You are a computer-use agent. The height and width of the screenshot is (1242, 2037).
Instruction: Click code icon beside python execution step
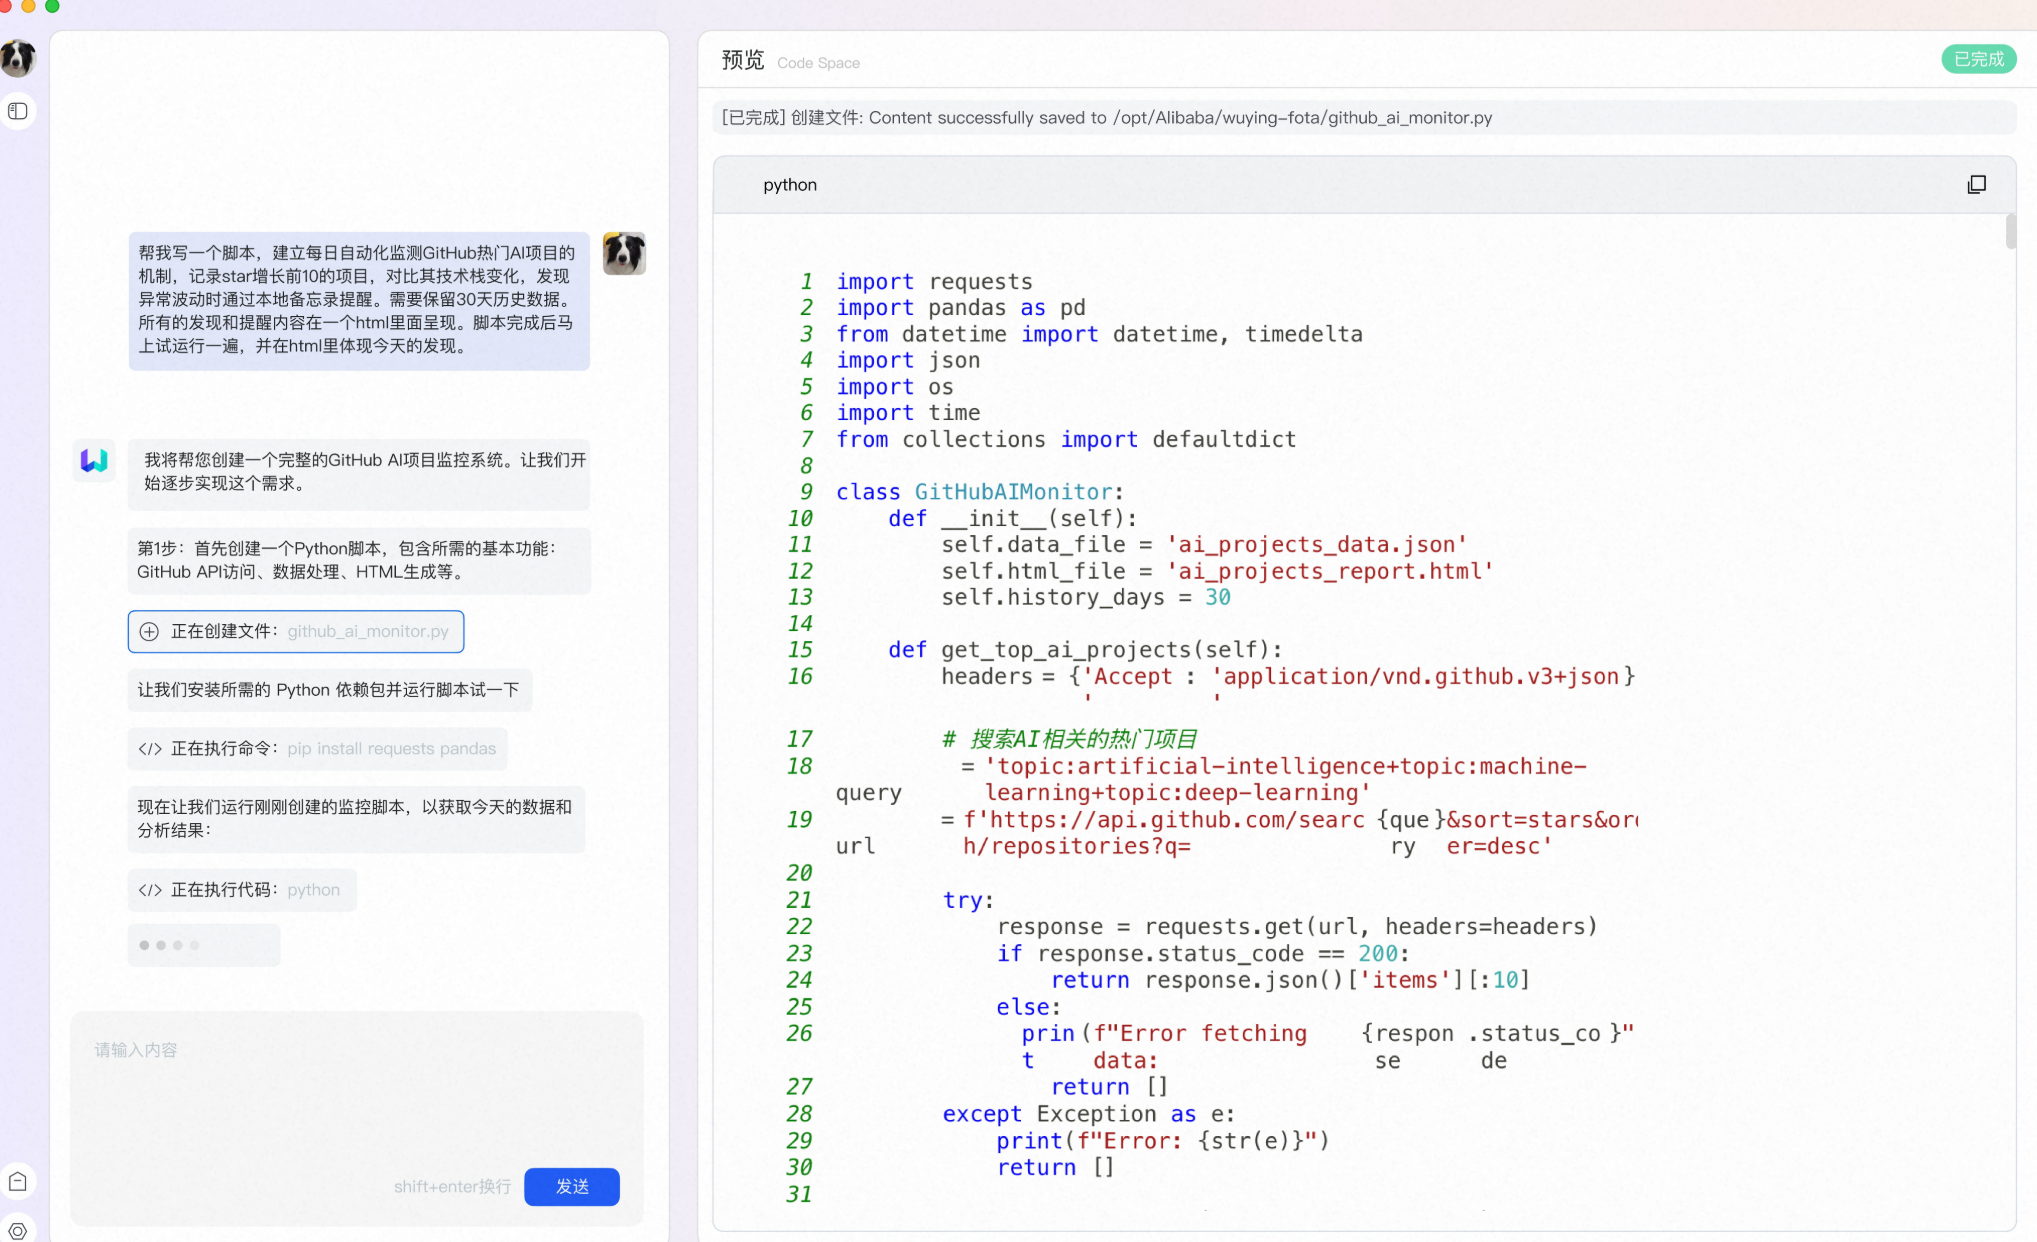pos(150,890)
